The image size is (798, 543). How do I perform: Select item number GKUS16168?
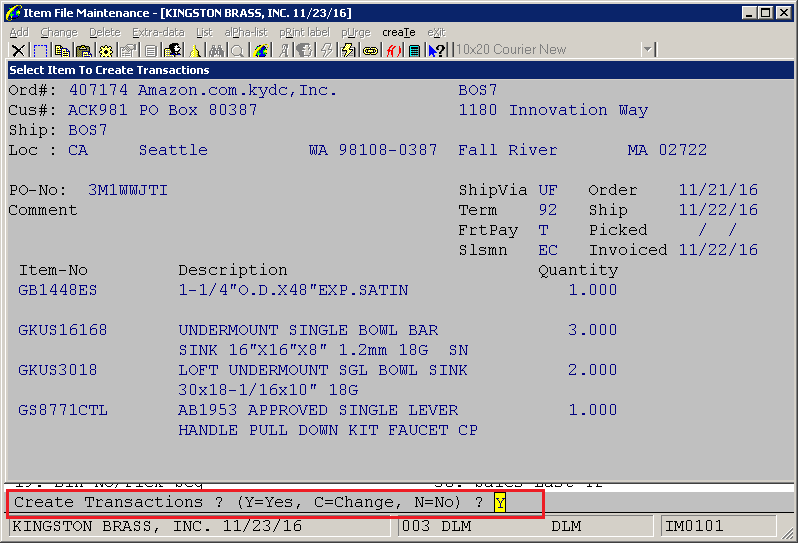(x=63, y=330)
